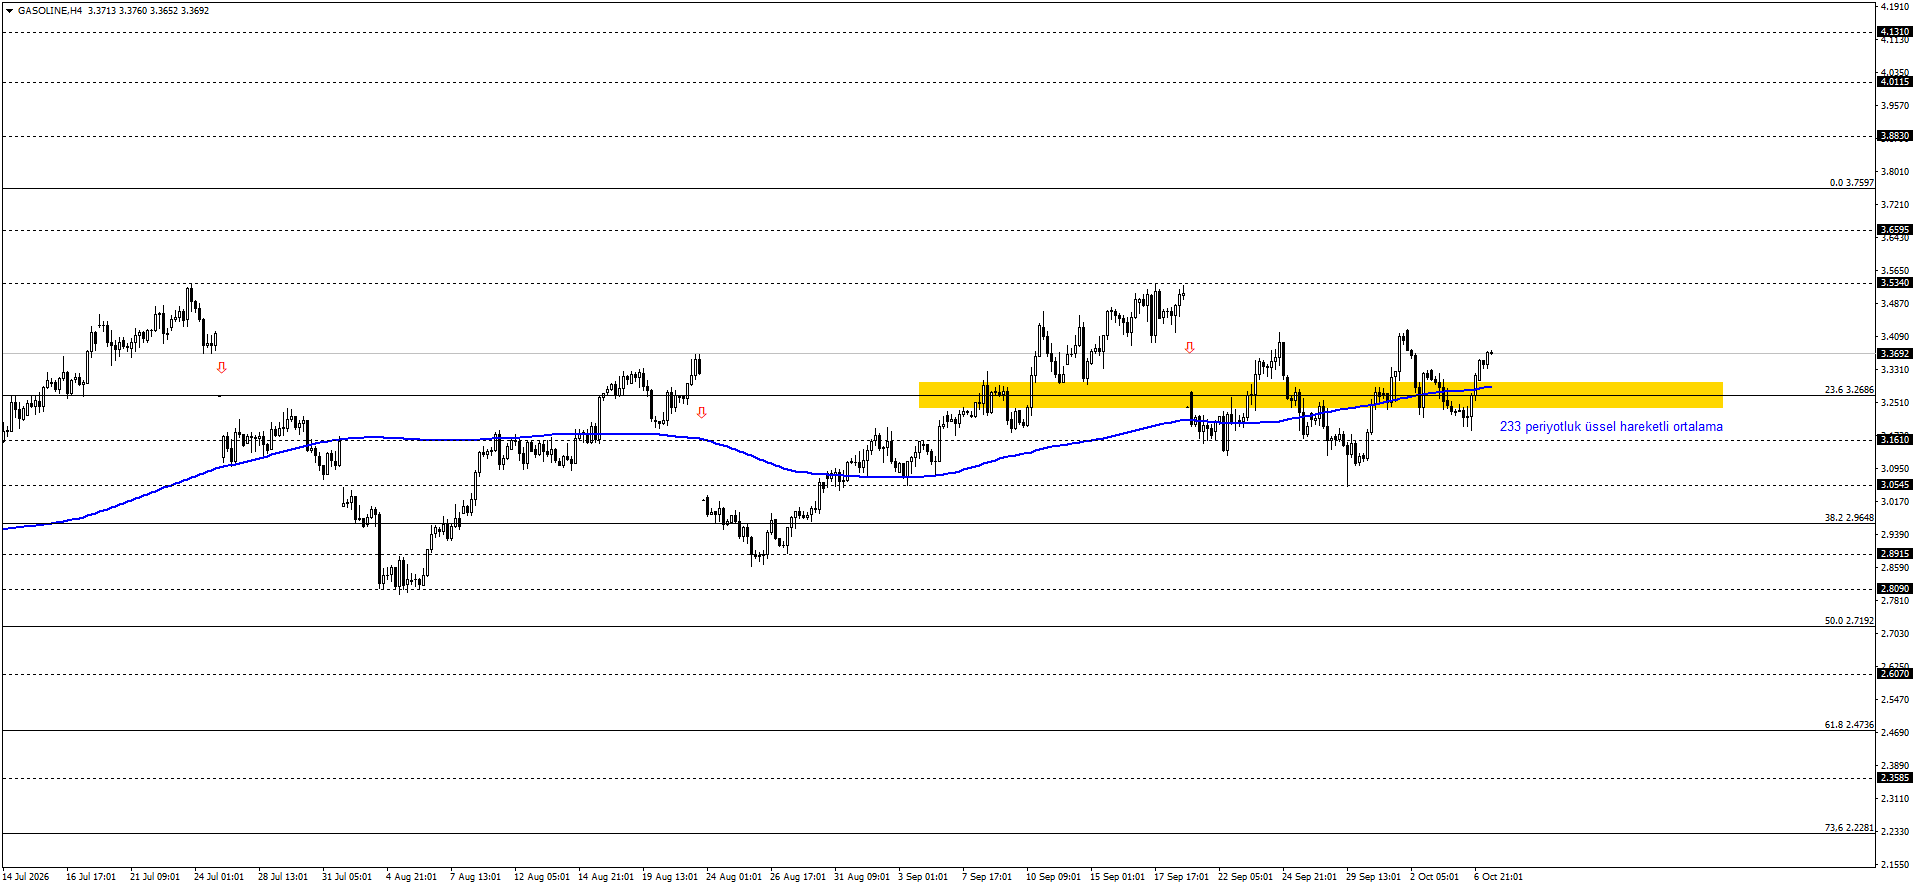This screenshot has width=1916, height=888.
Task: Click the 2.3585 price level tag
Action: coord(1895,778)
